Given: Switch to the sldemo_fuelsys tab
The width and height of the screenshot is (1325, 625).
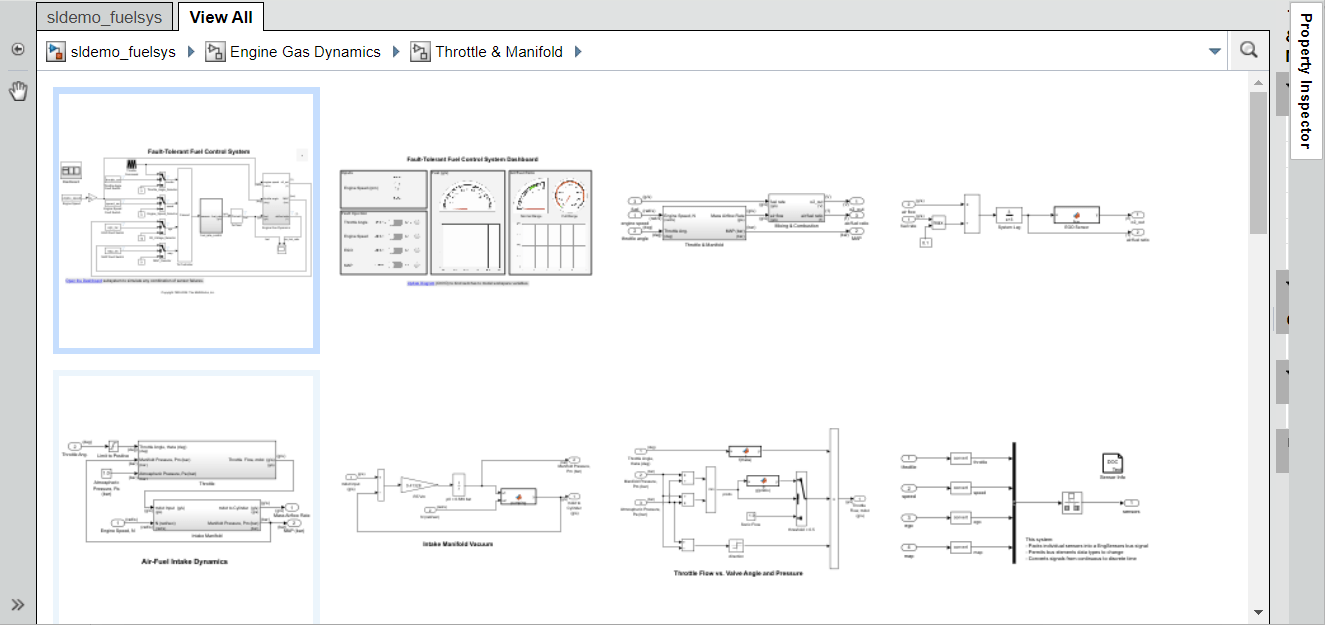Looking at the screenshot, I should pyautogui.click(x=103, y=16).
